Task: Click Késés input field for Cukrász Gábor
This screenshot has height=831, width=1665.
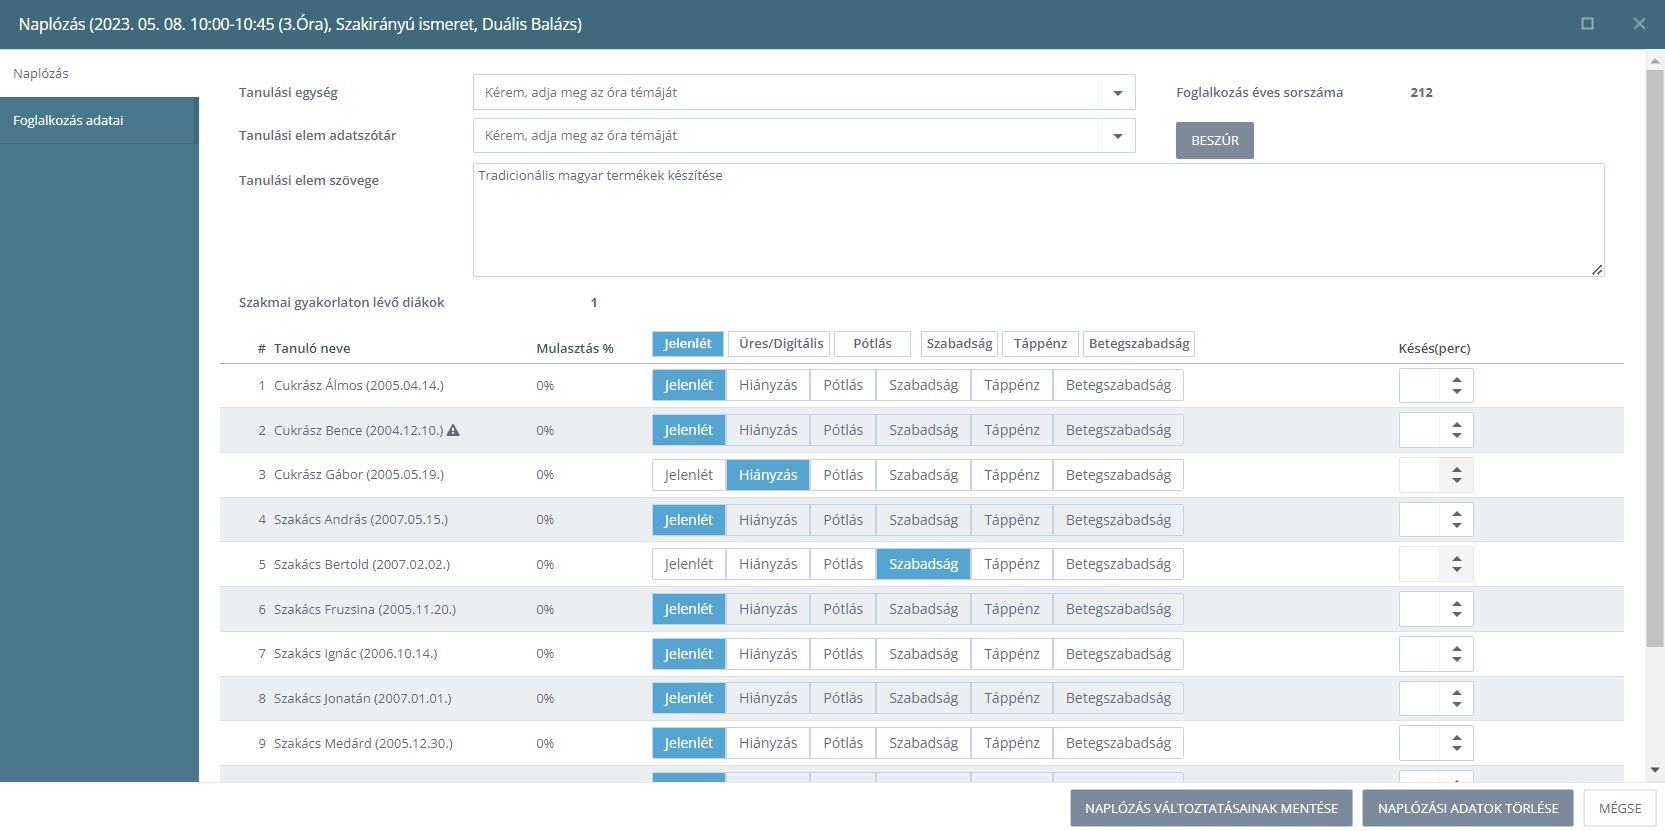Action: pos(1420,475)
